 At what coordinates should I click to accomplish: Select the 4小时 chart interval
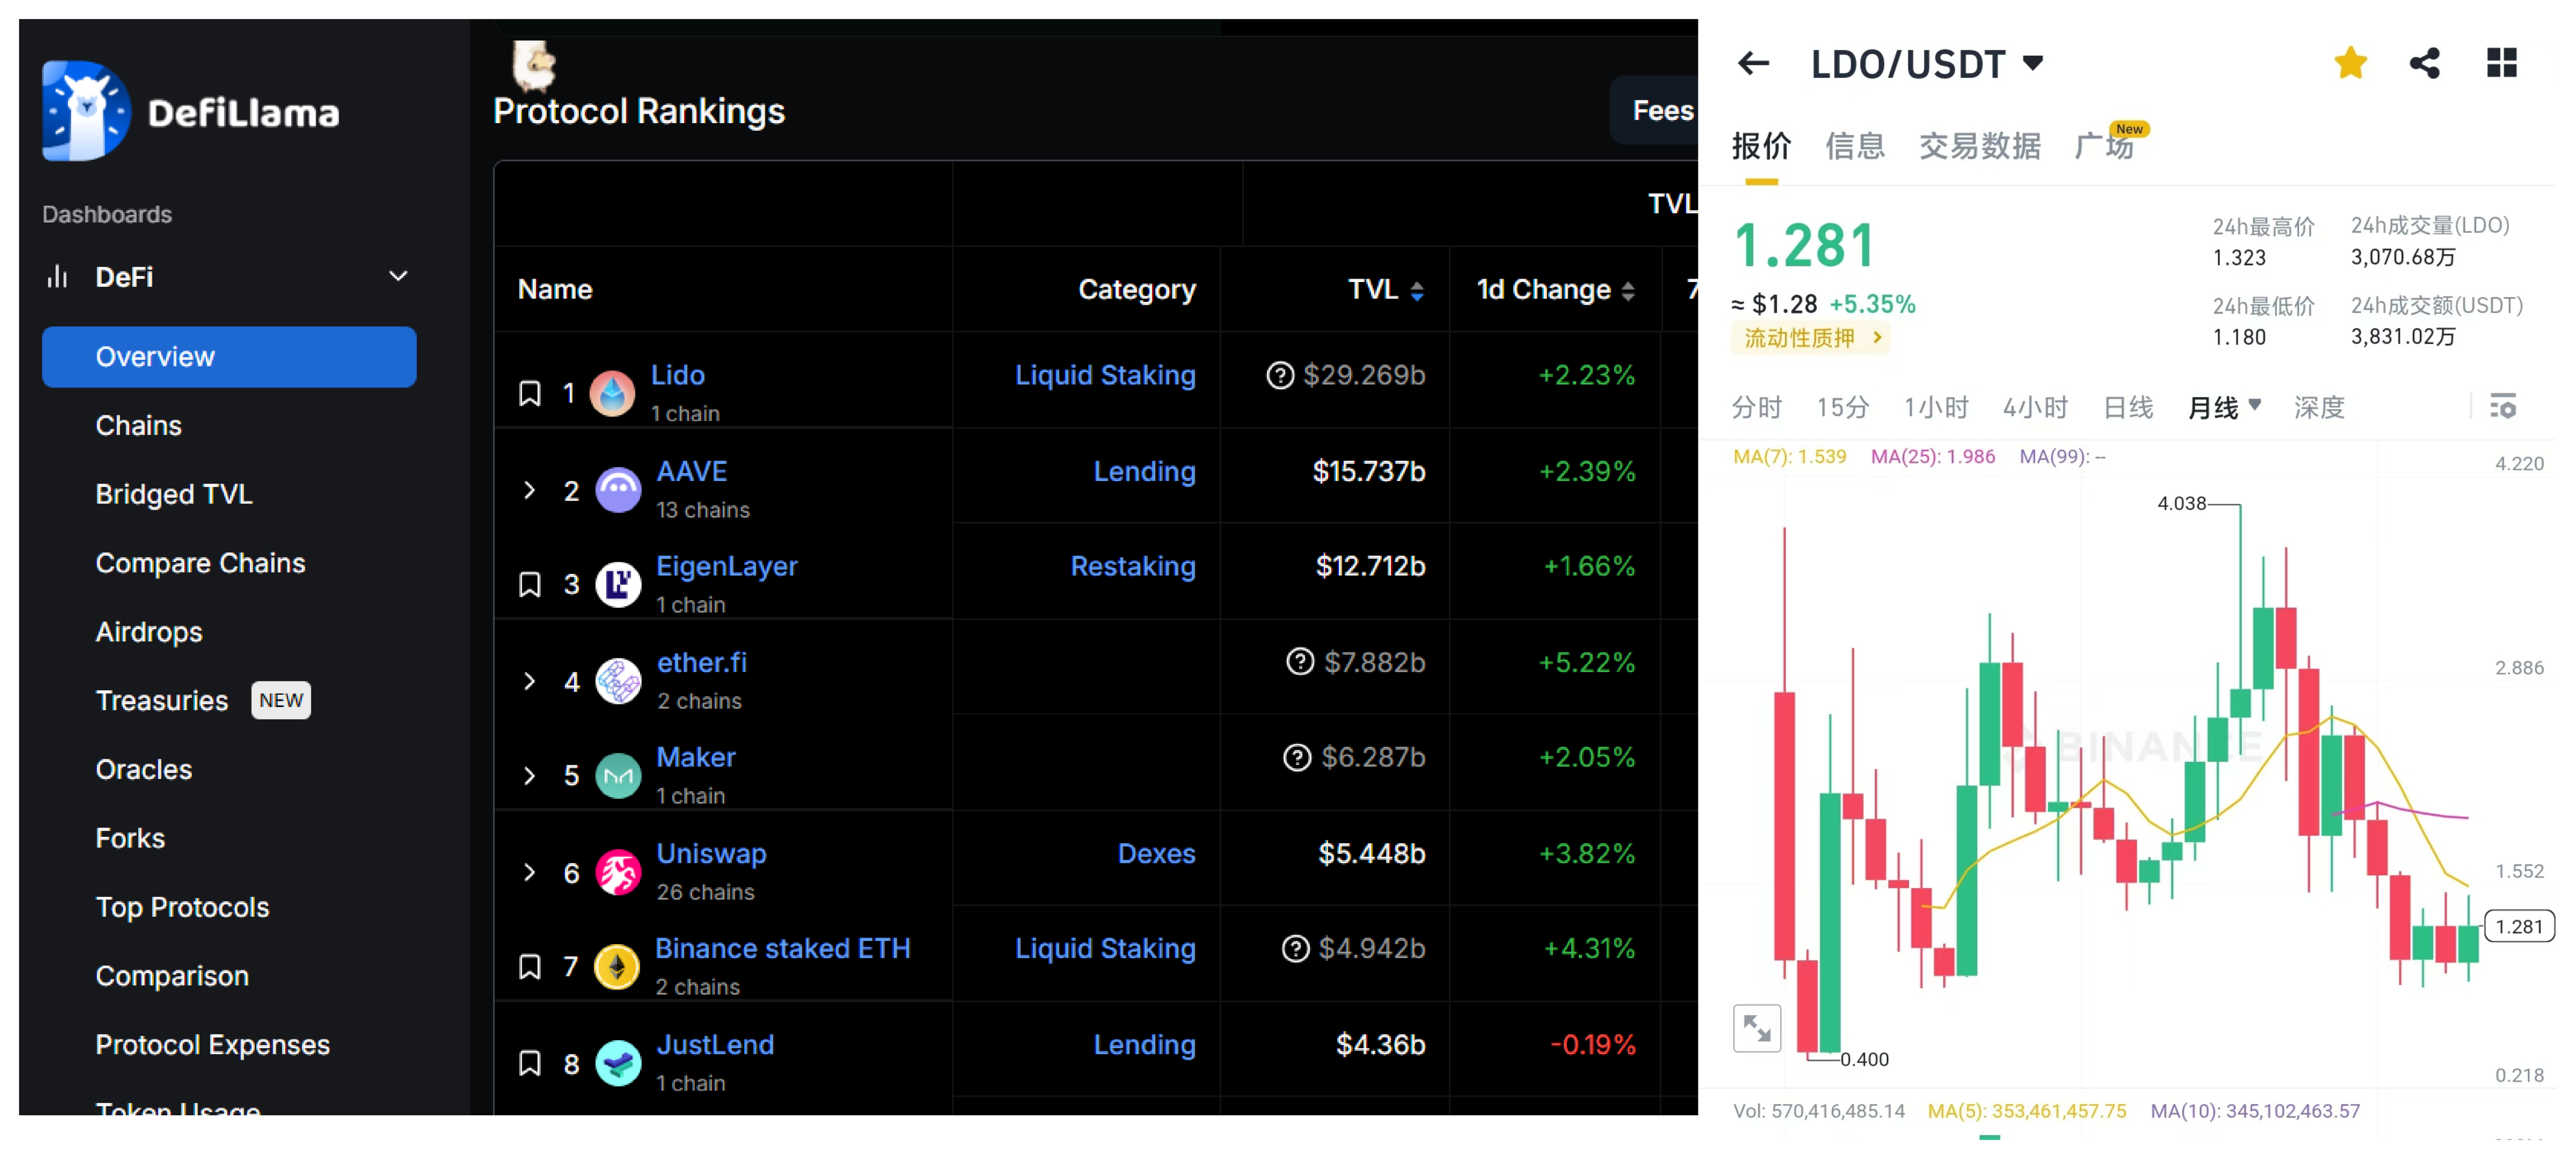(2035, 407)
